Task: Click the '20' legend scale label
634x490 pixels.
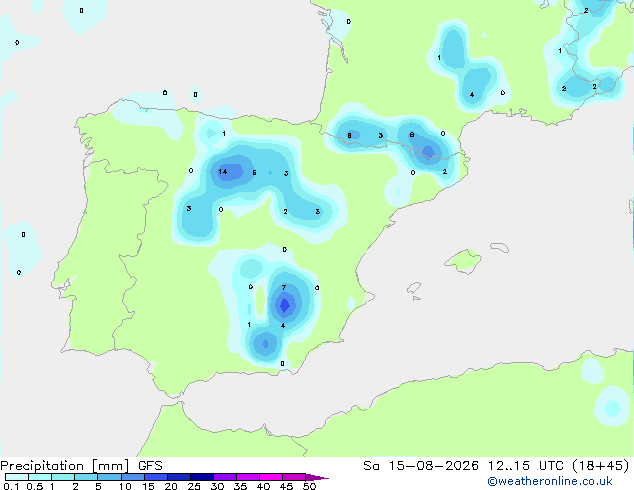Action: click(171, 486)
